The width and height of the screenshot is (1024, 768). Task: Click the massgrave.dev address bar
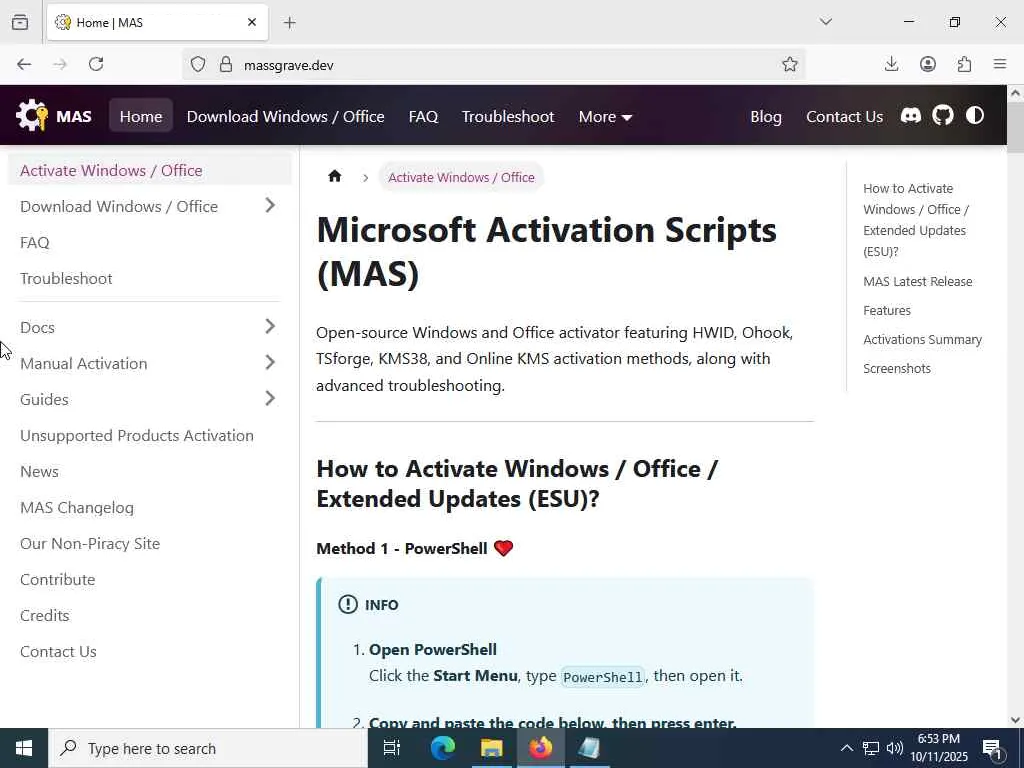[493, 65]
